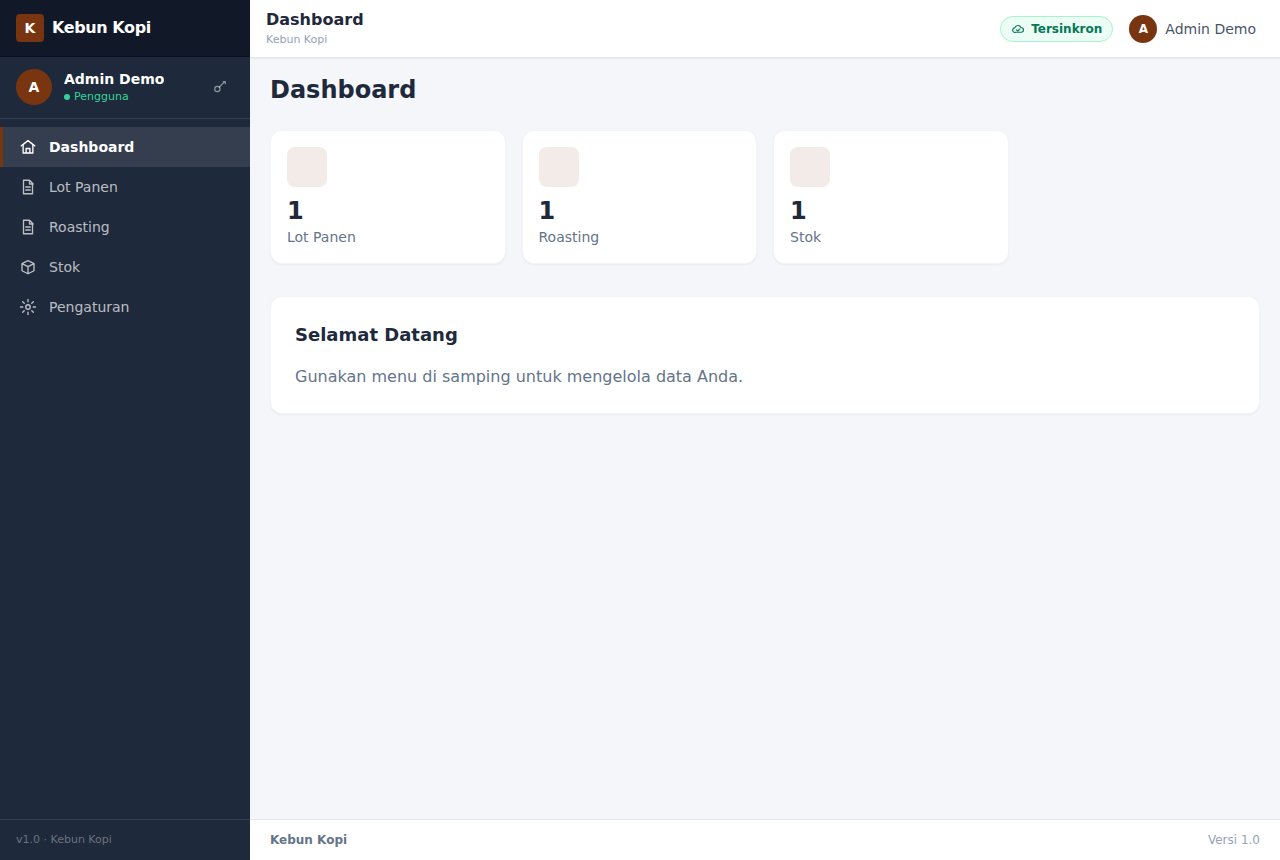
Task: Go to the Roasting menu item
Action: [x=125, y=227]
